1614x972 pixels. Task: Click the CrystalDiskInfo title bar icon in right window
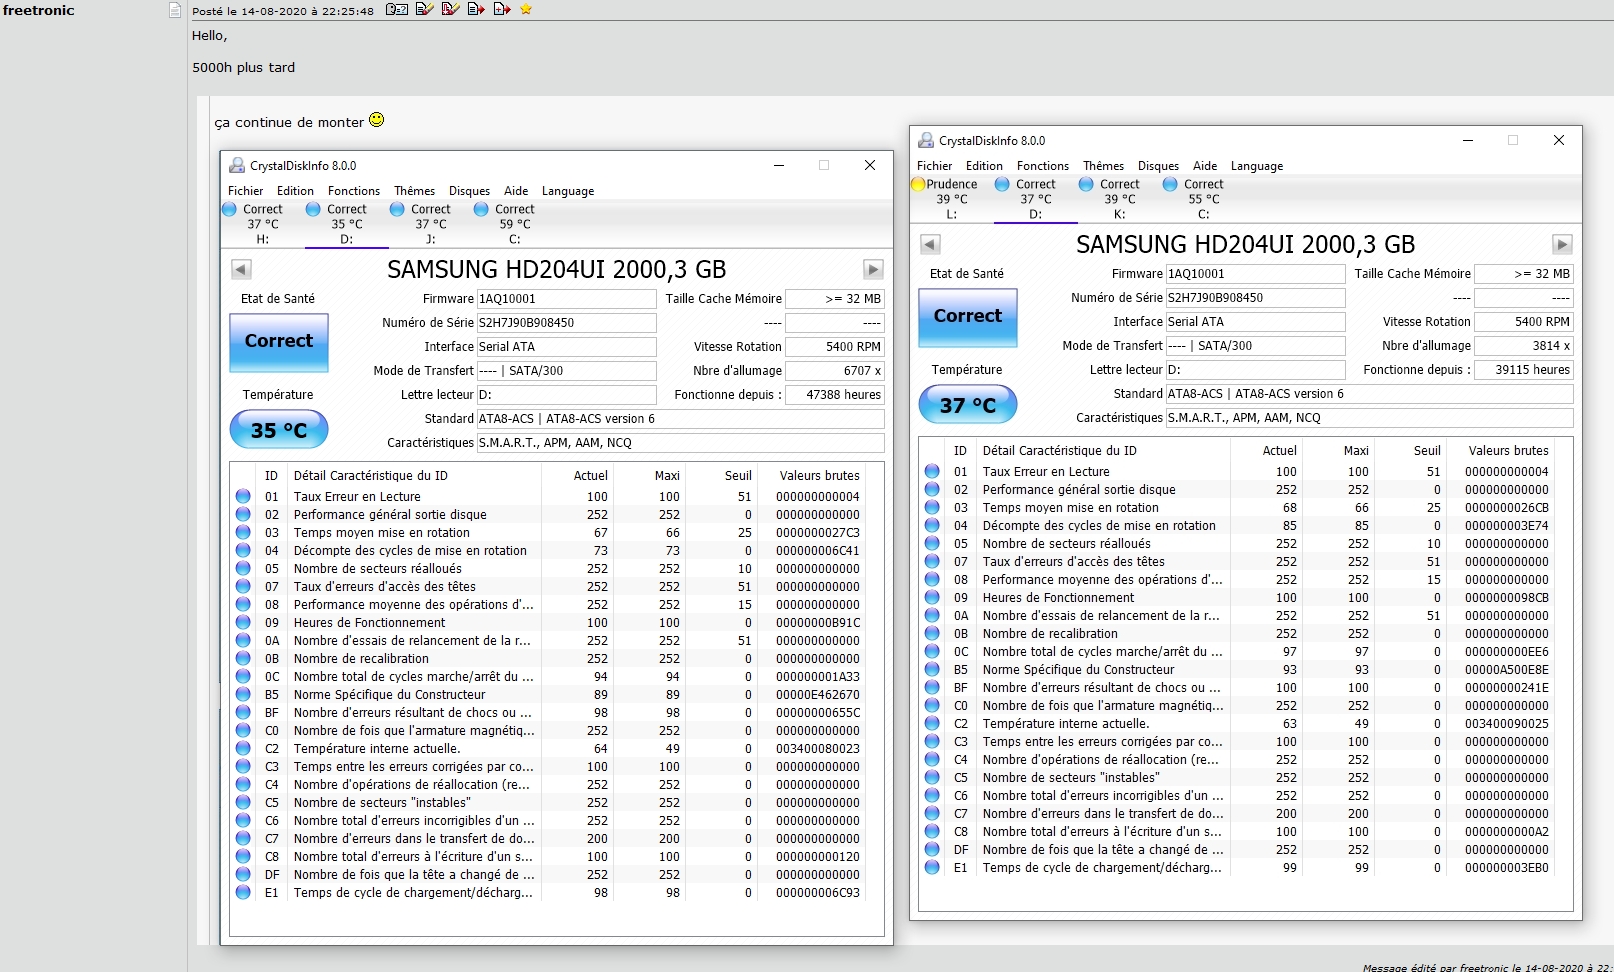(926, 140)
